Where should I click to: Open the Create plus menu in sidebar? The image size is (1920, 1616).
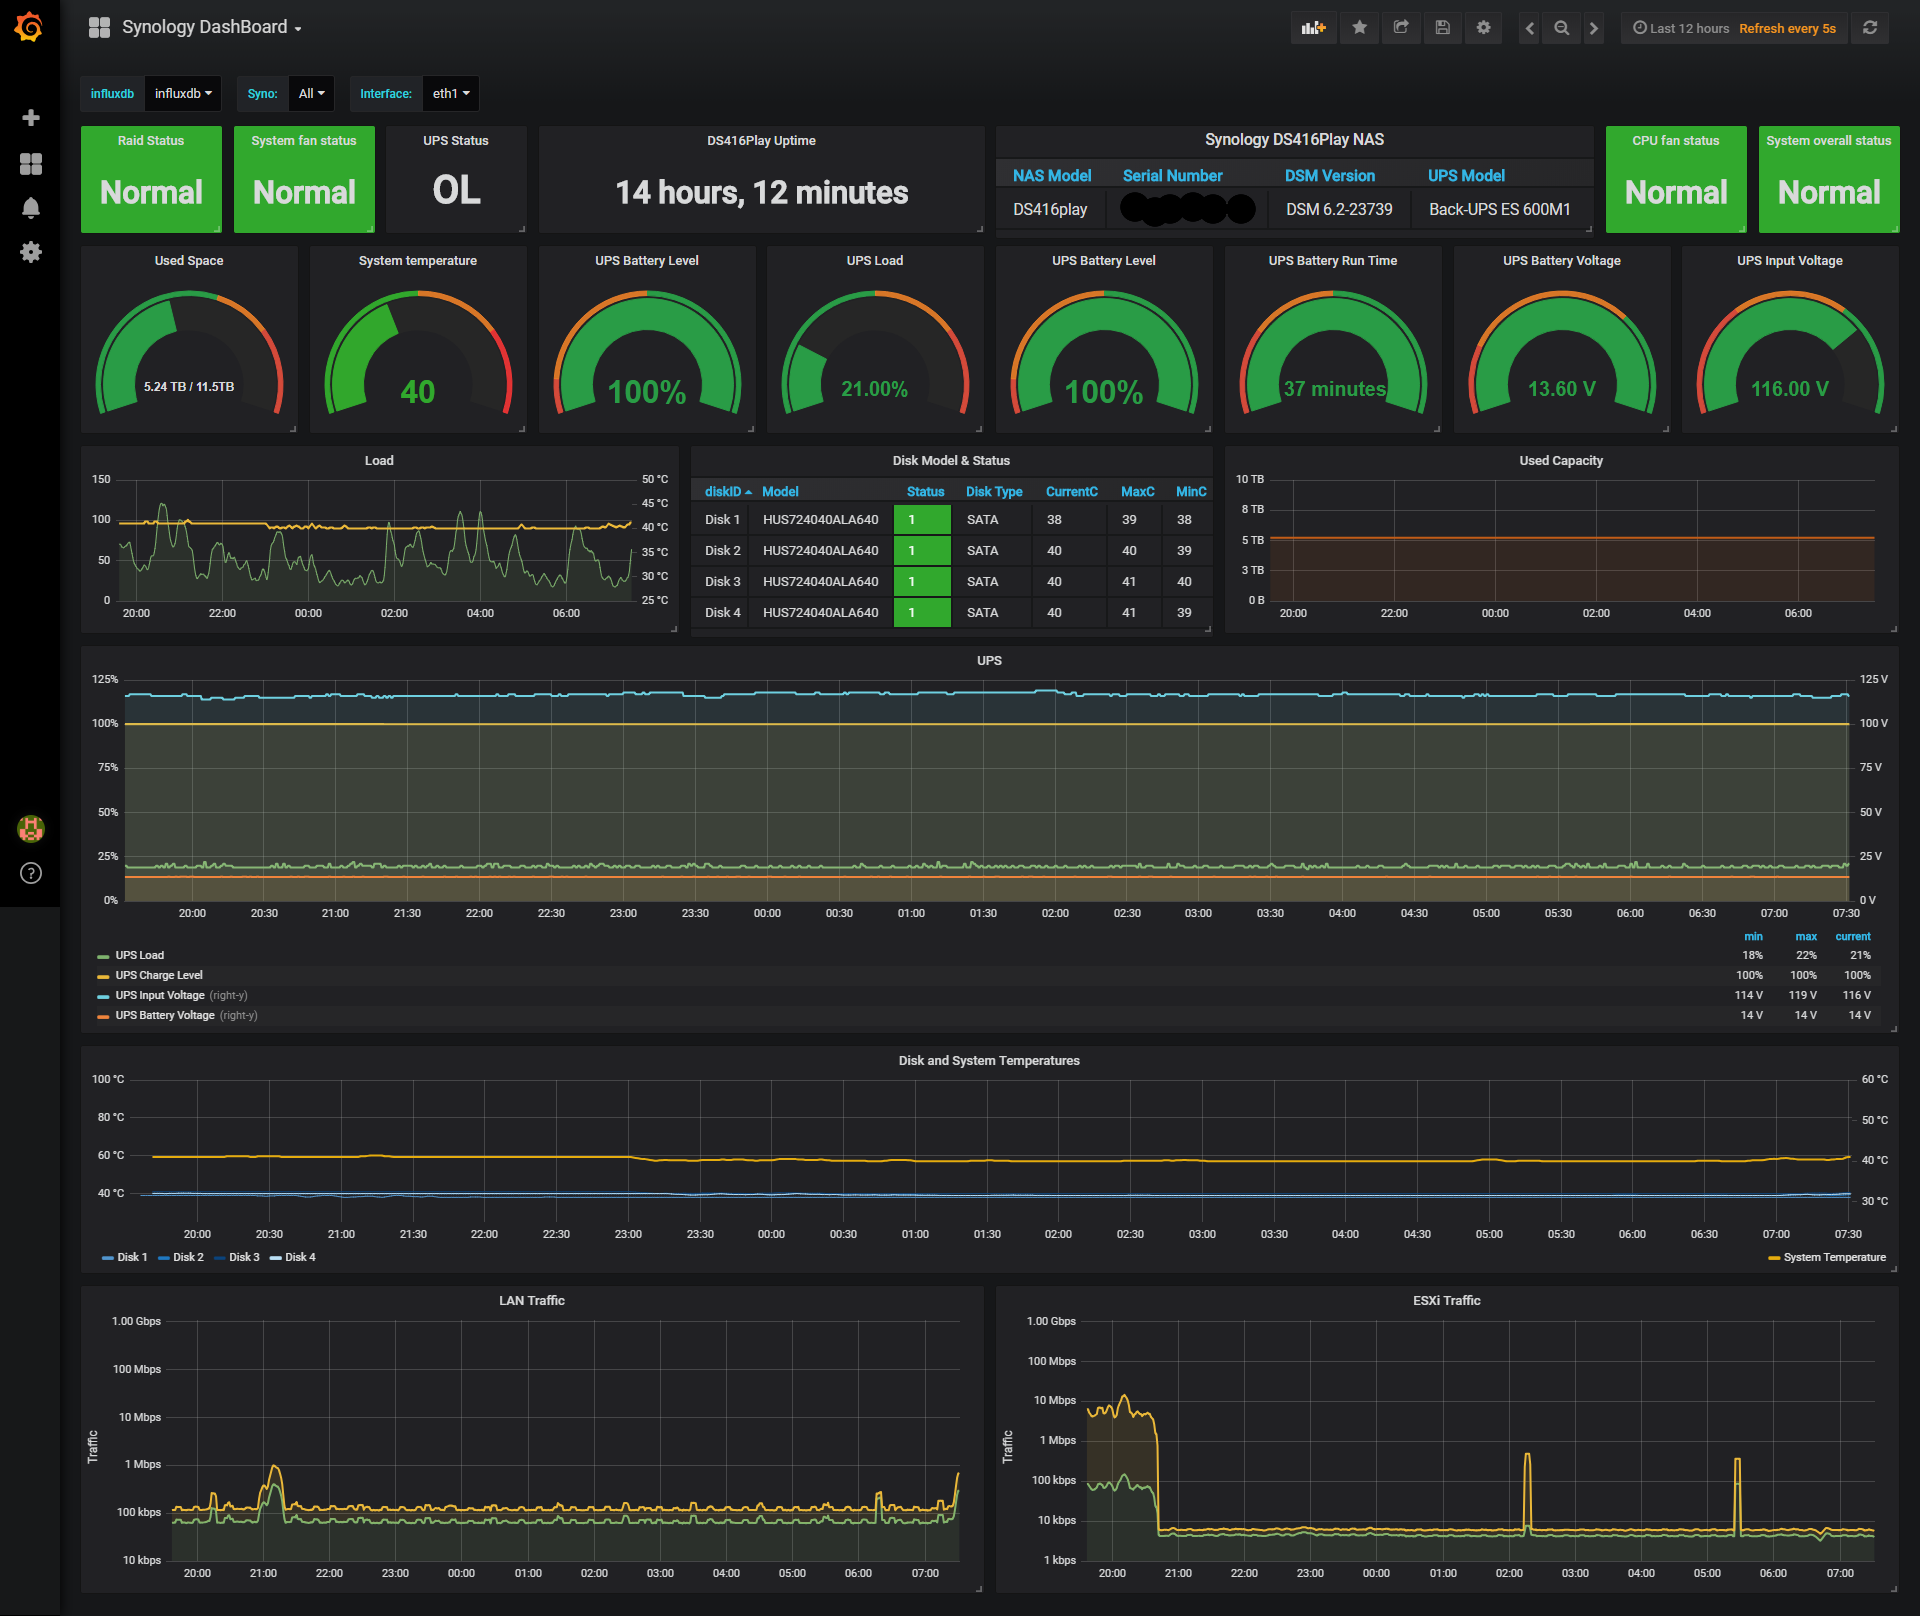tap(31, 118)
